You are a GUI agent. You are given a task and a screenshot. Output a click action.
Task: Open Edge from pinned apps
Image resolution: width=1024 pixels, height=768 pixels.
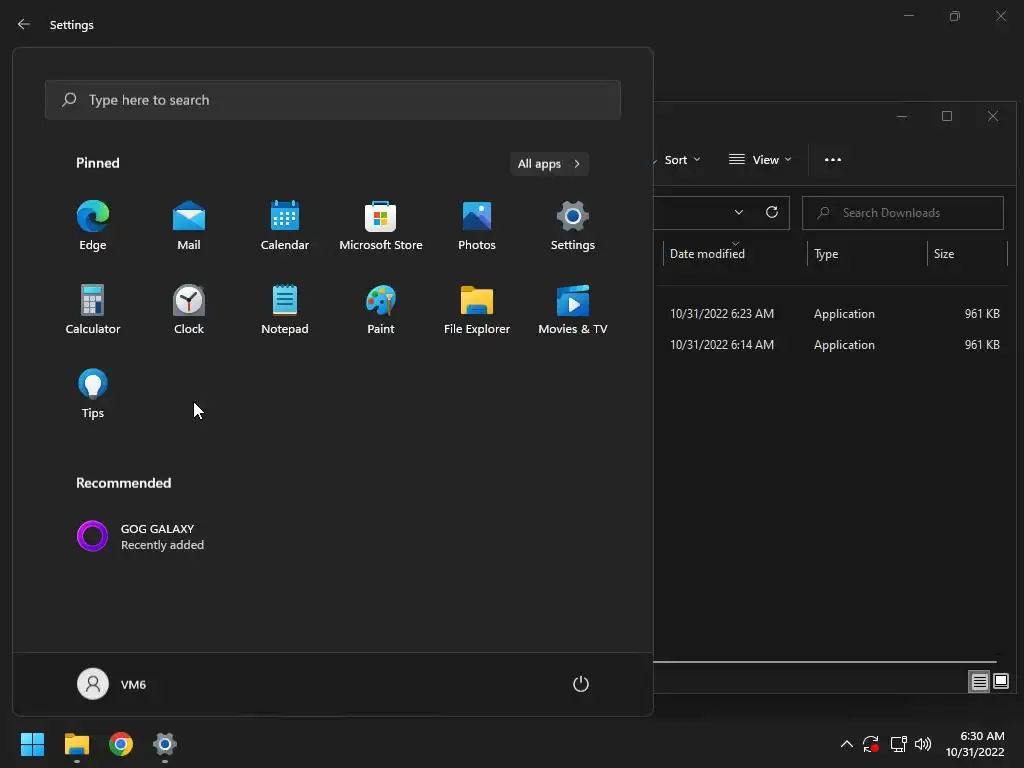[x=93, y=226]
